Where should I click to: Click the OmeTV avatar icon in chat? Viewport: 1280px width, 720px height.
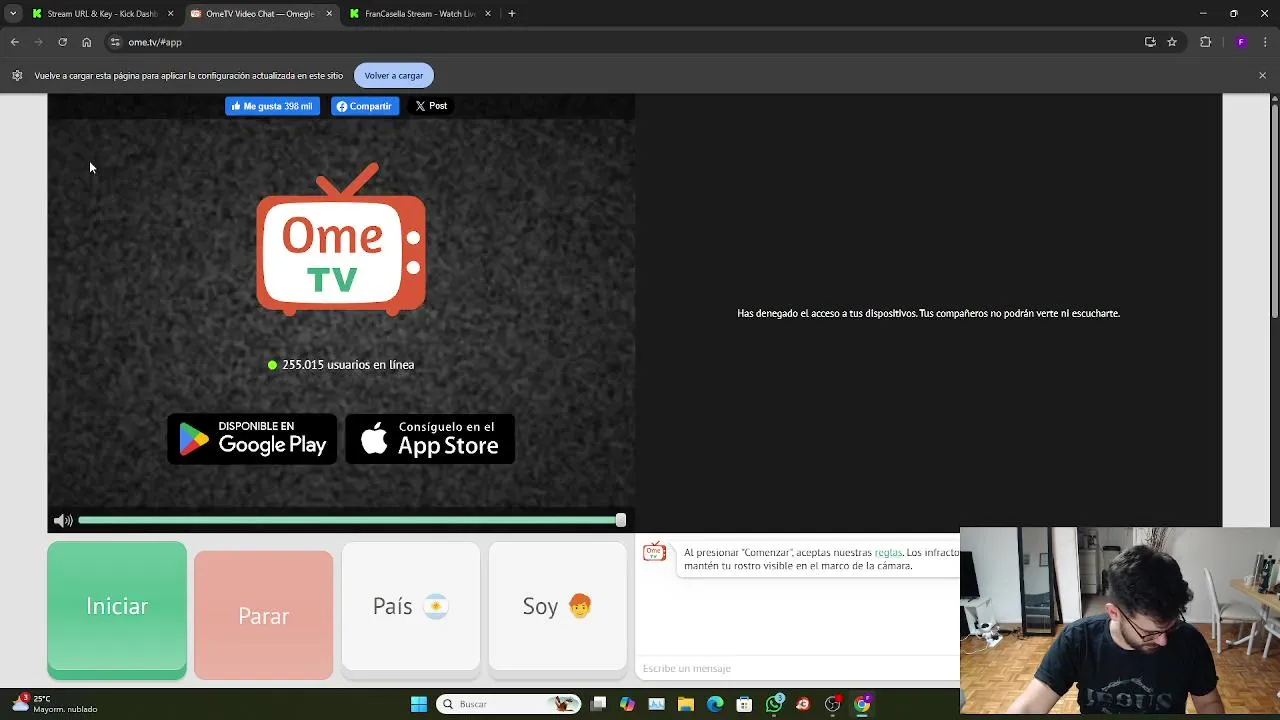[655, 553]
